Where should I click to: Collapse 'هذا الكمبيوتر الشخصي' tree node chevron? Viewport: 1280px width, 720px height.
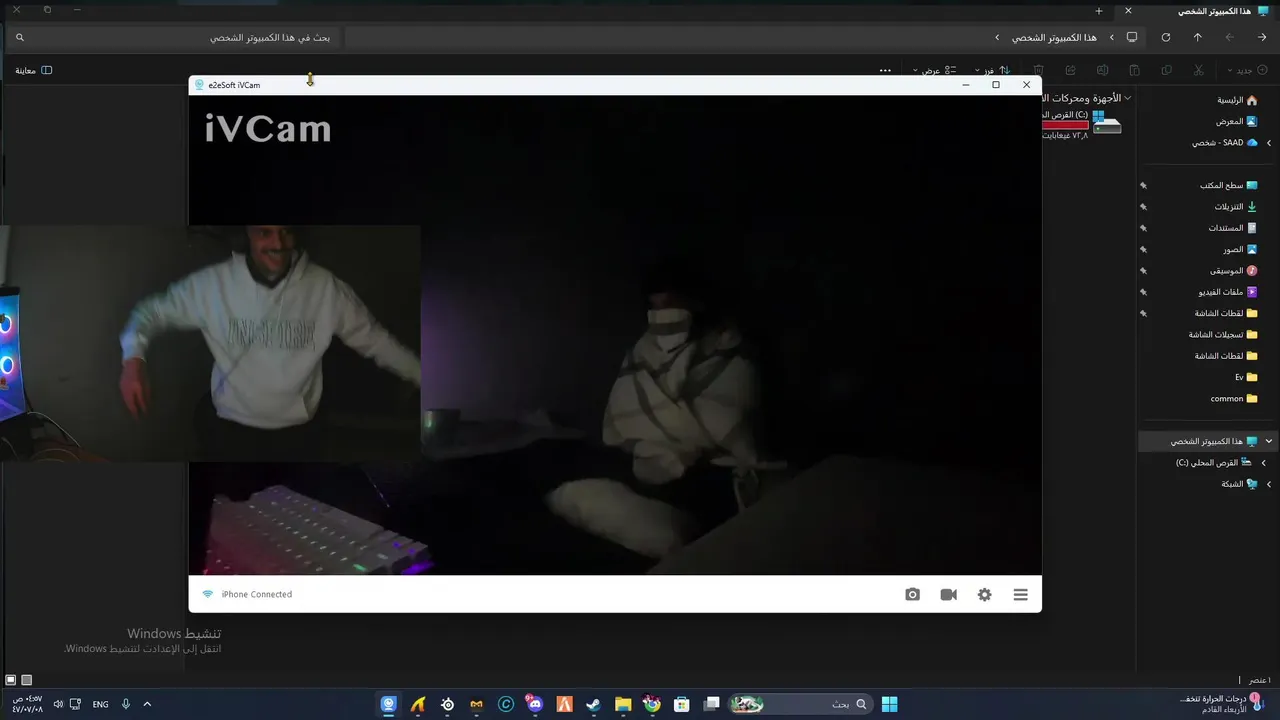pos(1269,441)
